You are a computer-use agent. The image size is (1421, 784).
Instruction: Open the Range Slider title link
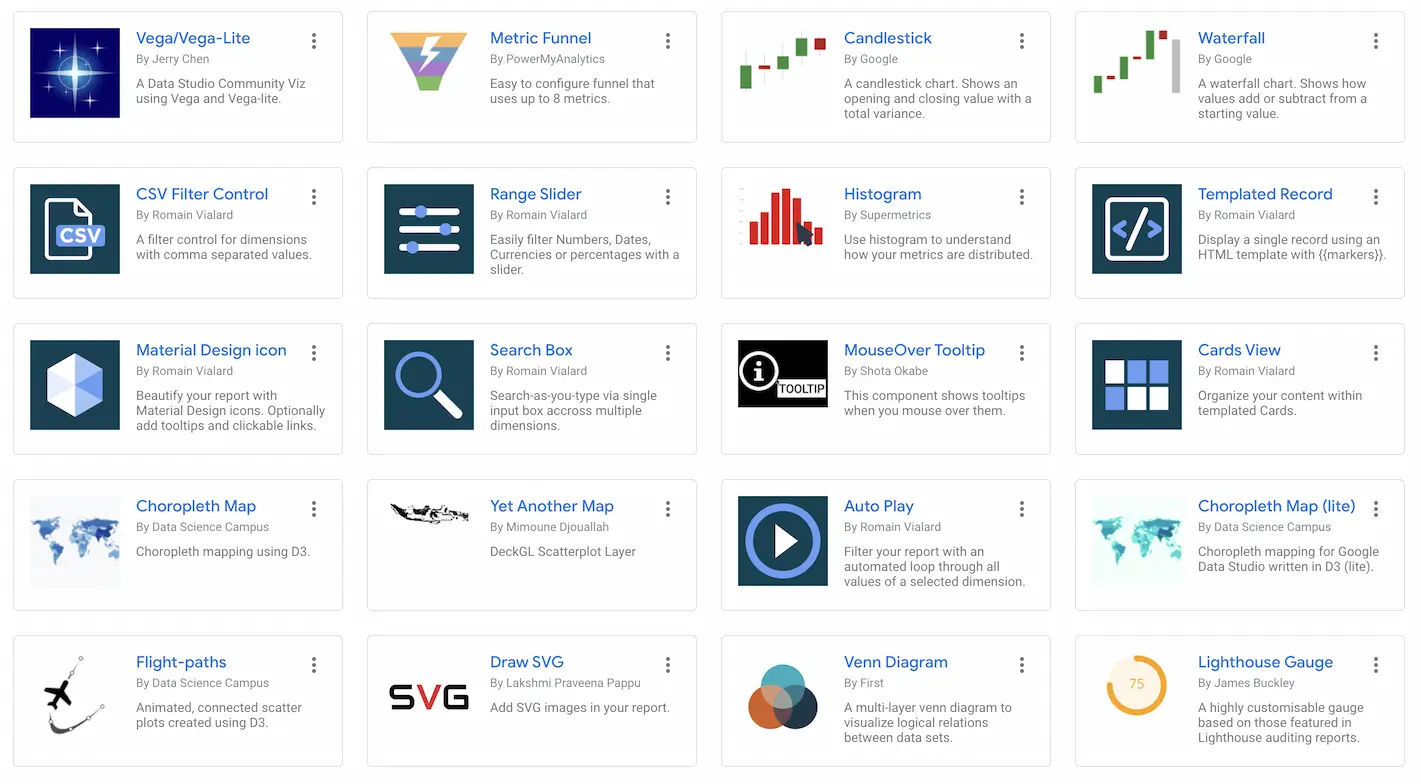(x=535, y=194)
